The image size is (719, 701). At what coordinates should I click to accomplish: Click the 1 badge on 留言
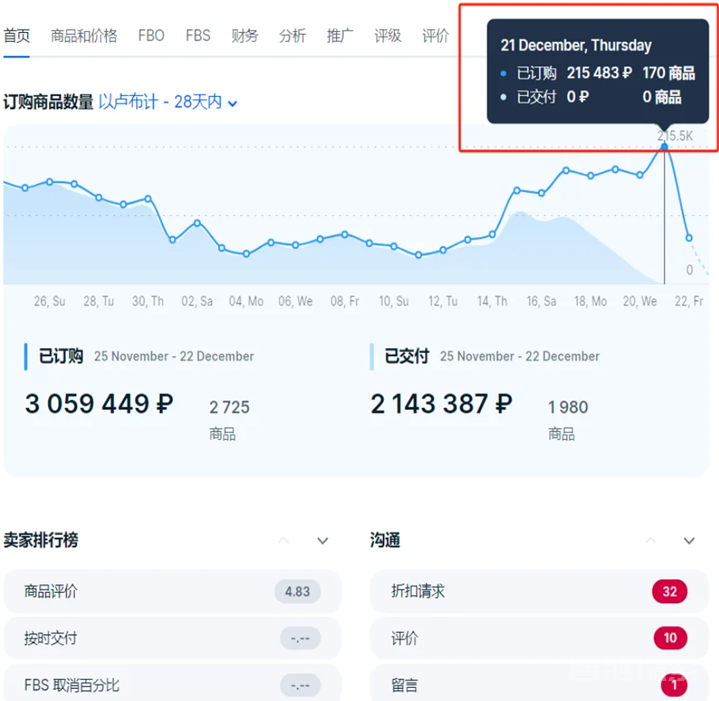coord(674,685)
